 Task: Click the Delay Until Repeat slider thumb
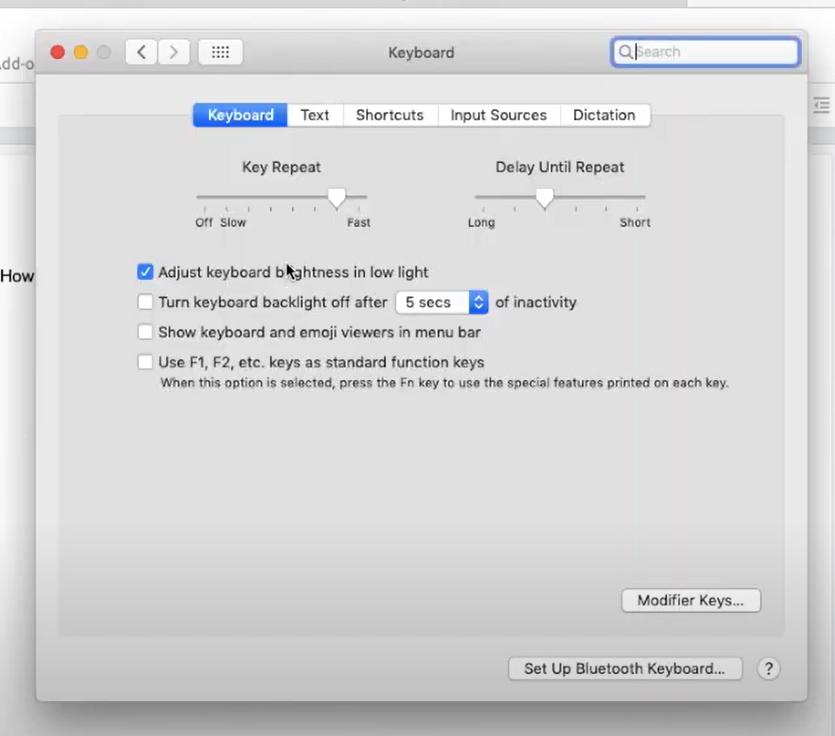point(544,198)
